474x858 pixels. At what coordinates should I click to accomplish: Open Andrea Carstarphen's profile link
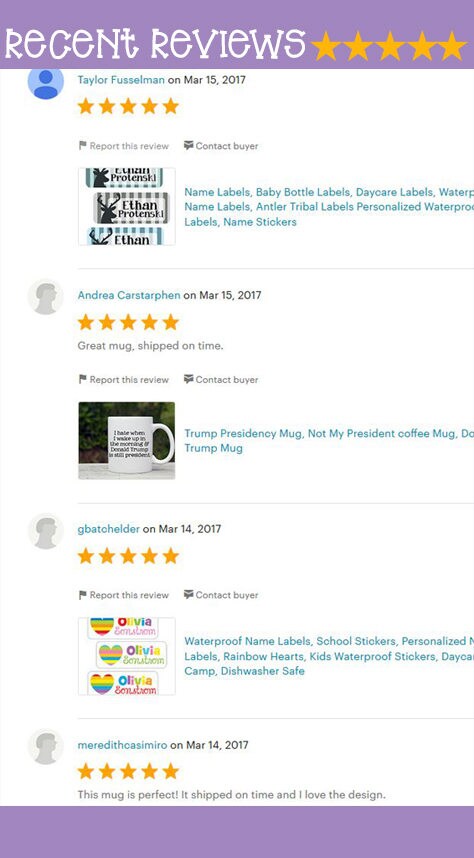(x=129, y=295)
